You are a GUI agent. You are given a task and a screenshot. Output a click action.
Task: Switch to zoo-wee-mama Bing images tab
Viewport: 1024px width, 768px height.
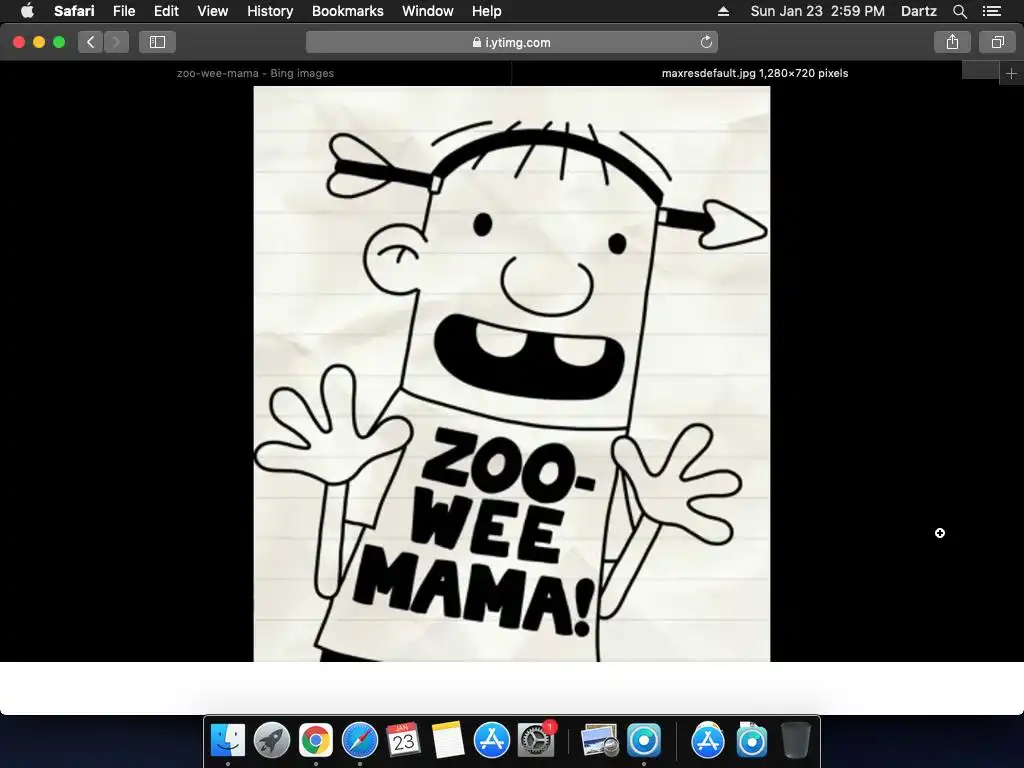[255, 73]
